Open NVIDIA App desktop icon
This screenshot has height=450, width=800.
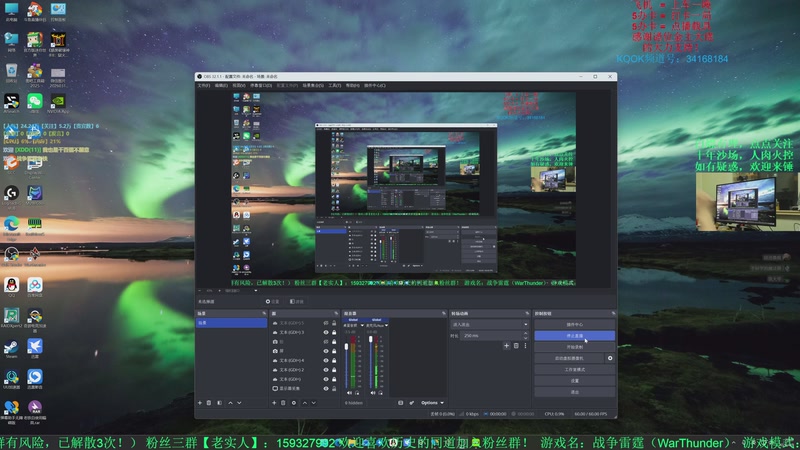click(58, 103)
